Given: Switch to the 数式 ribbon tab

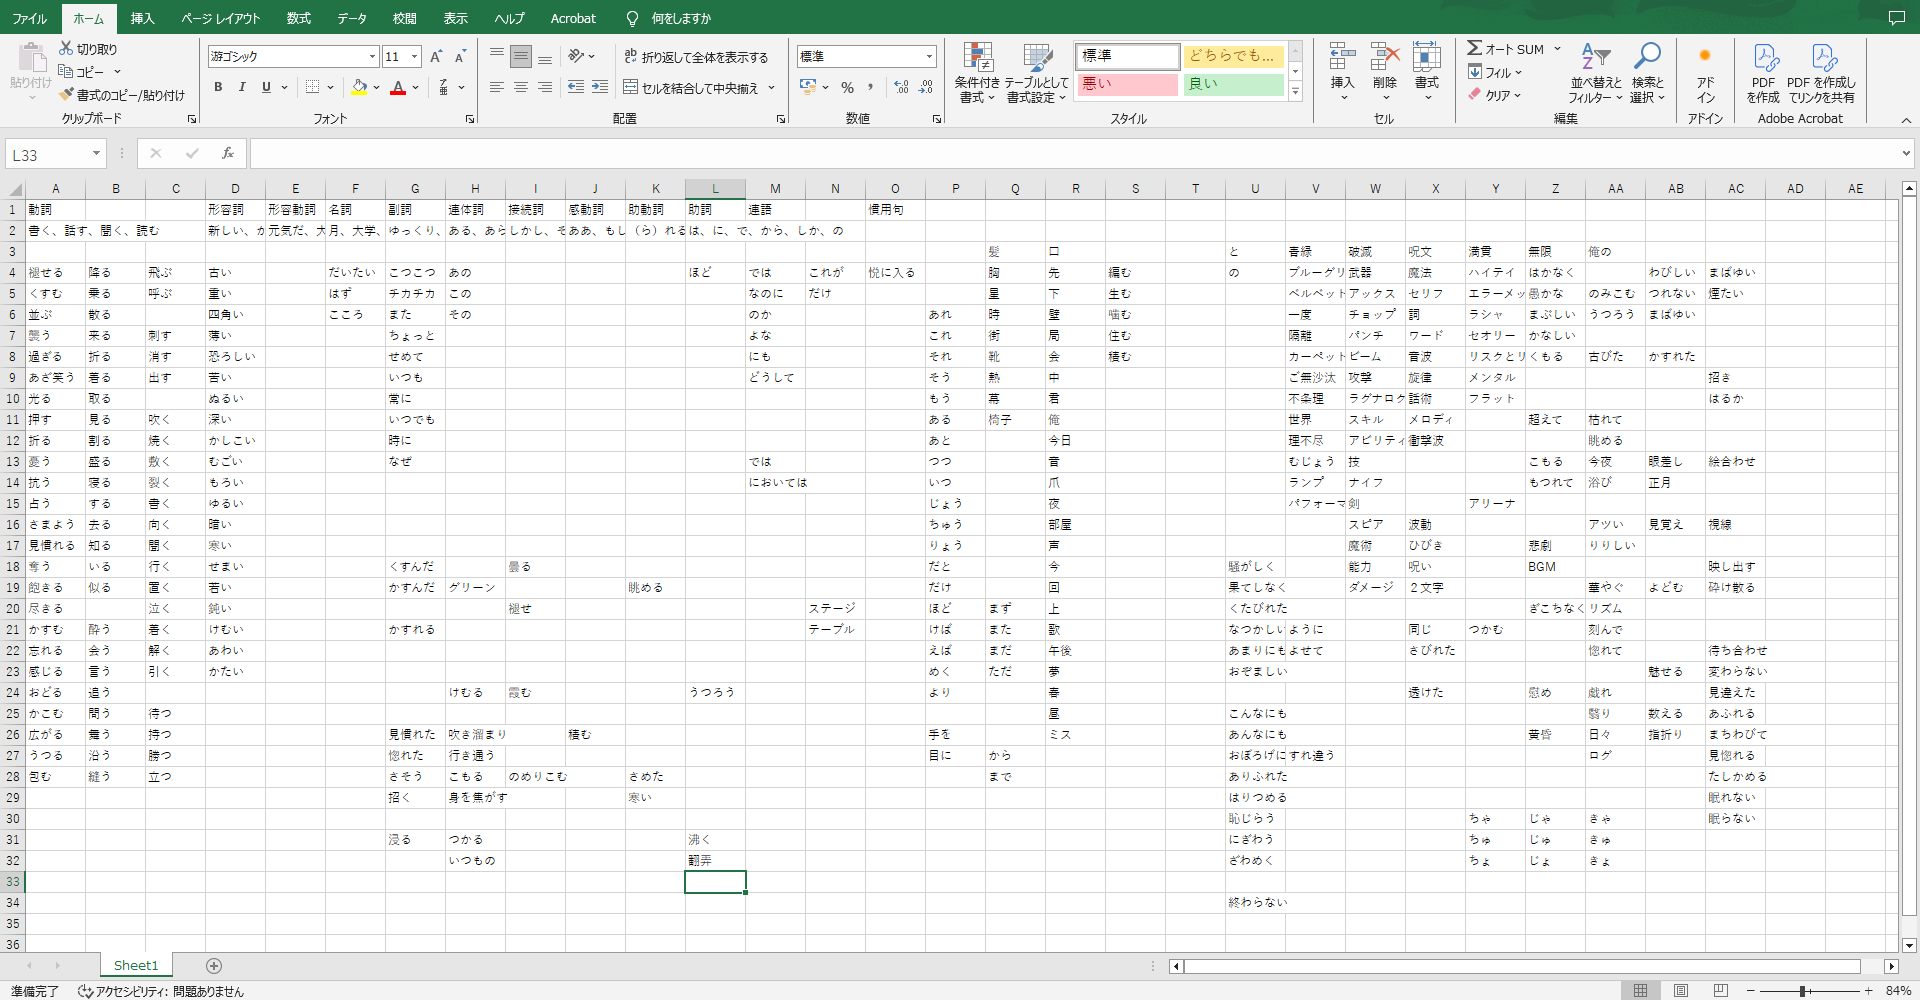Looking at the screenshot, I should (x=298, y=18).
